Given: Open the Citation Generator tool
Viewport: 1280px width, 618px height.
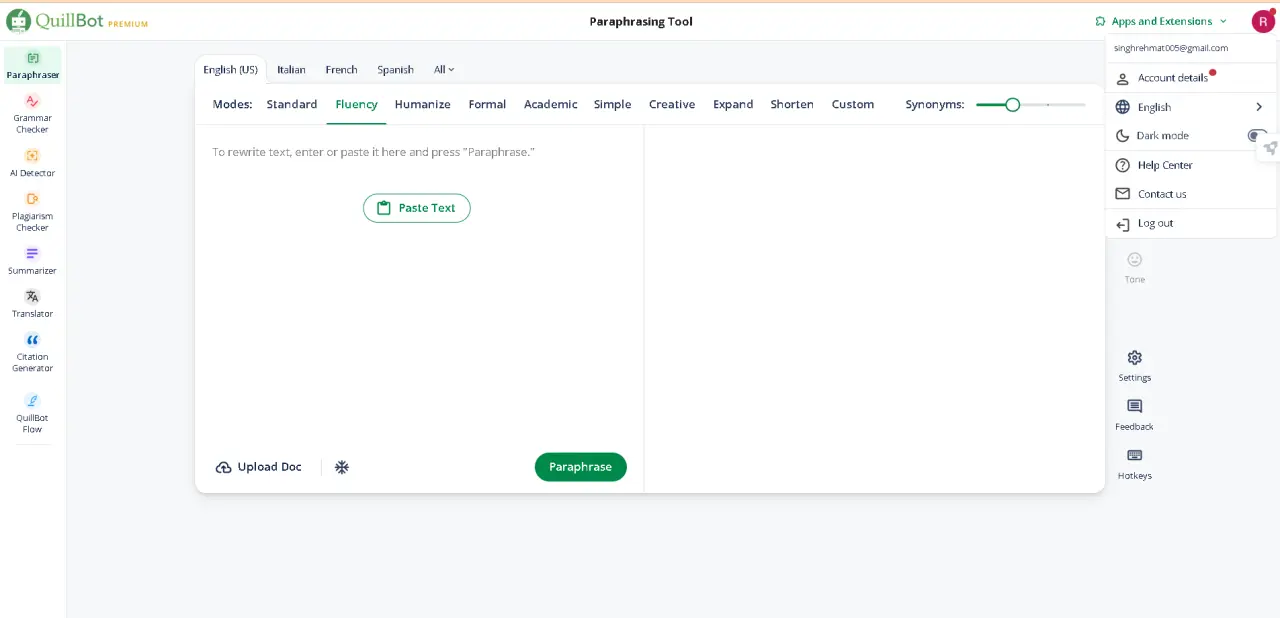Looking at the screenshot, I should (x=32, y=352).
